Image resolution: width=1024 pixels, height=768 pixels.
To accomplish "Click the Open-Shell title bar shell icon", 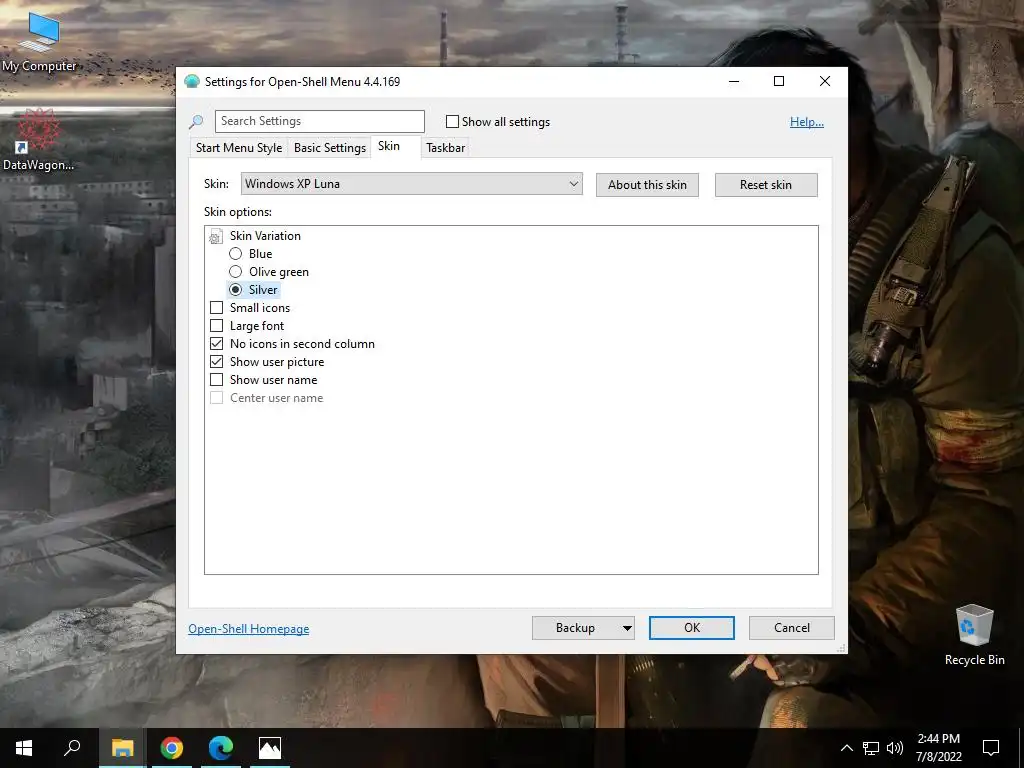I will (191, 82).
